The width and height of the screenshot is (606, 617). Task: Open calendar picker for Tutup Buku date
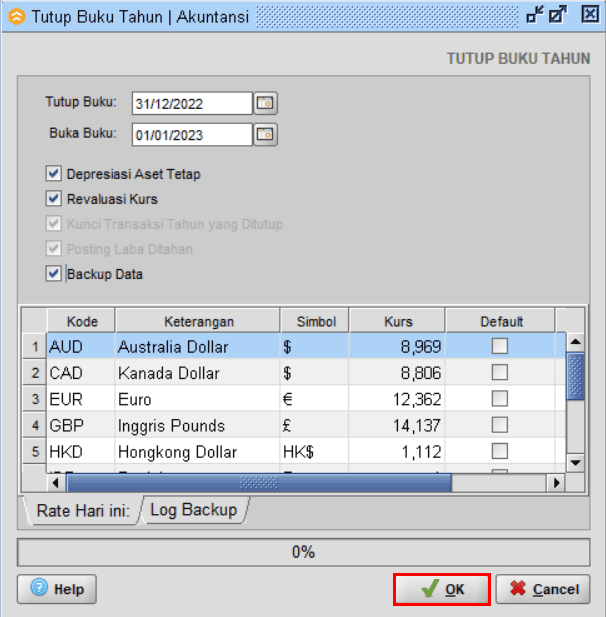point(265,103)
